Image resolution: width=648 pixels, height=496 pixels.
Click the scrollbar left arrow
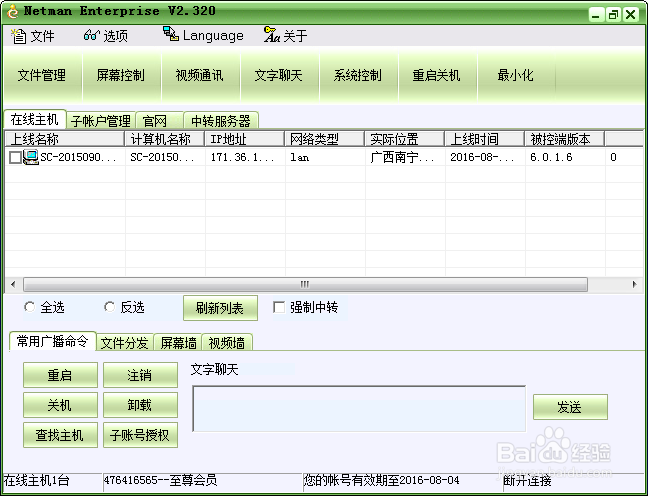coord(13,284)
